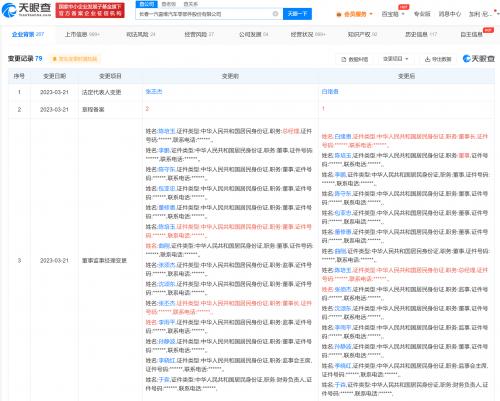Switch to the 上市信息 tab
This screenshot has height=401, width=500.
click(82, 34)
